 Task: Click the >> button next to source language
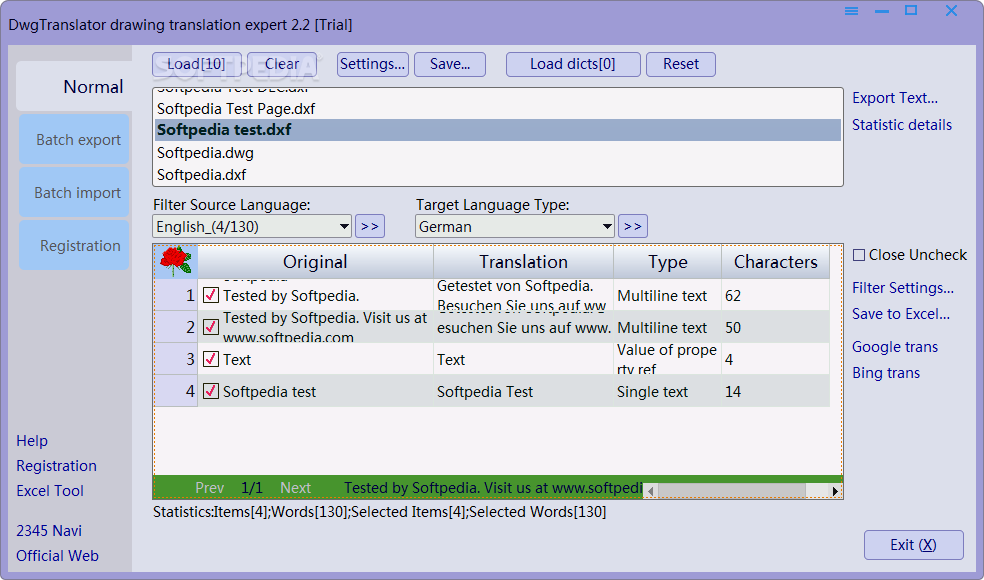pyautogui.click(x=370, y=227)
